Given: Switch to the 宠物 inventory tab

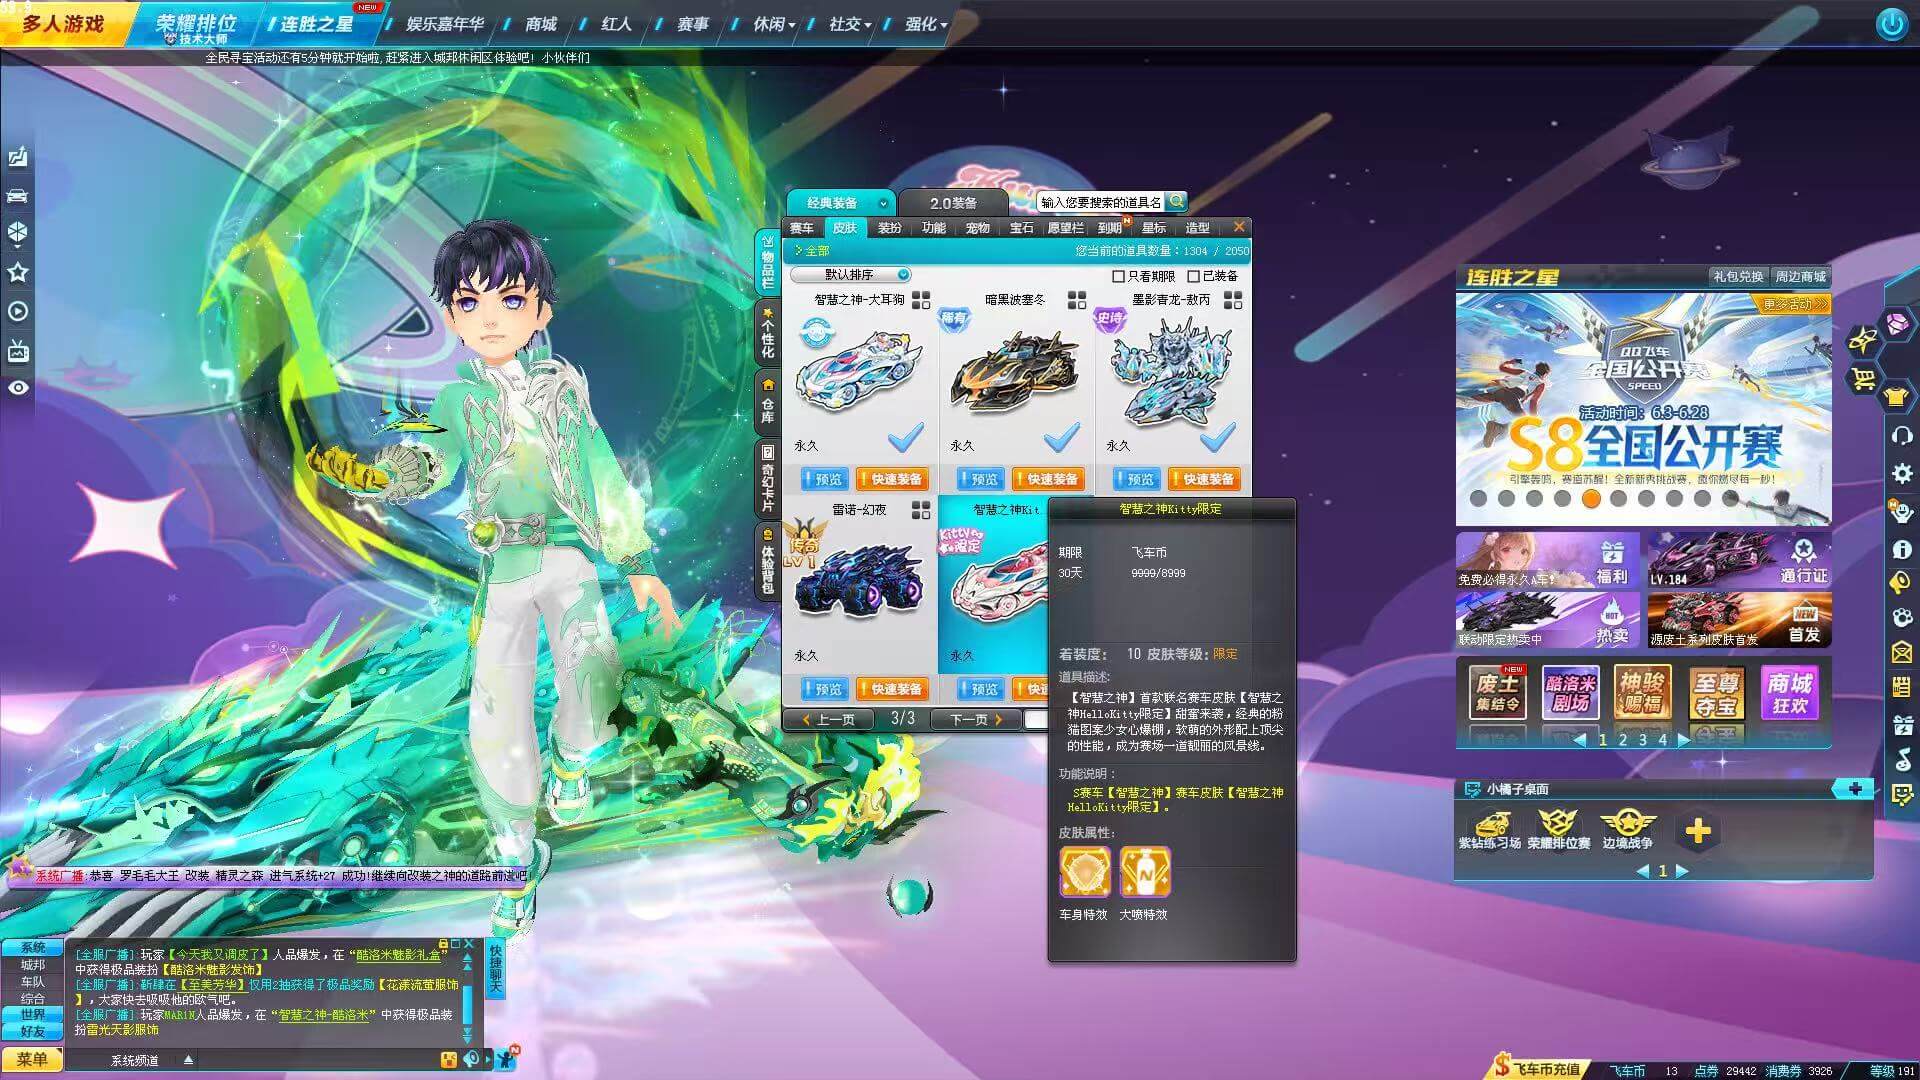Looking at the screenshot, I should click(977, 228).
